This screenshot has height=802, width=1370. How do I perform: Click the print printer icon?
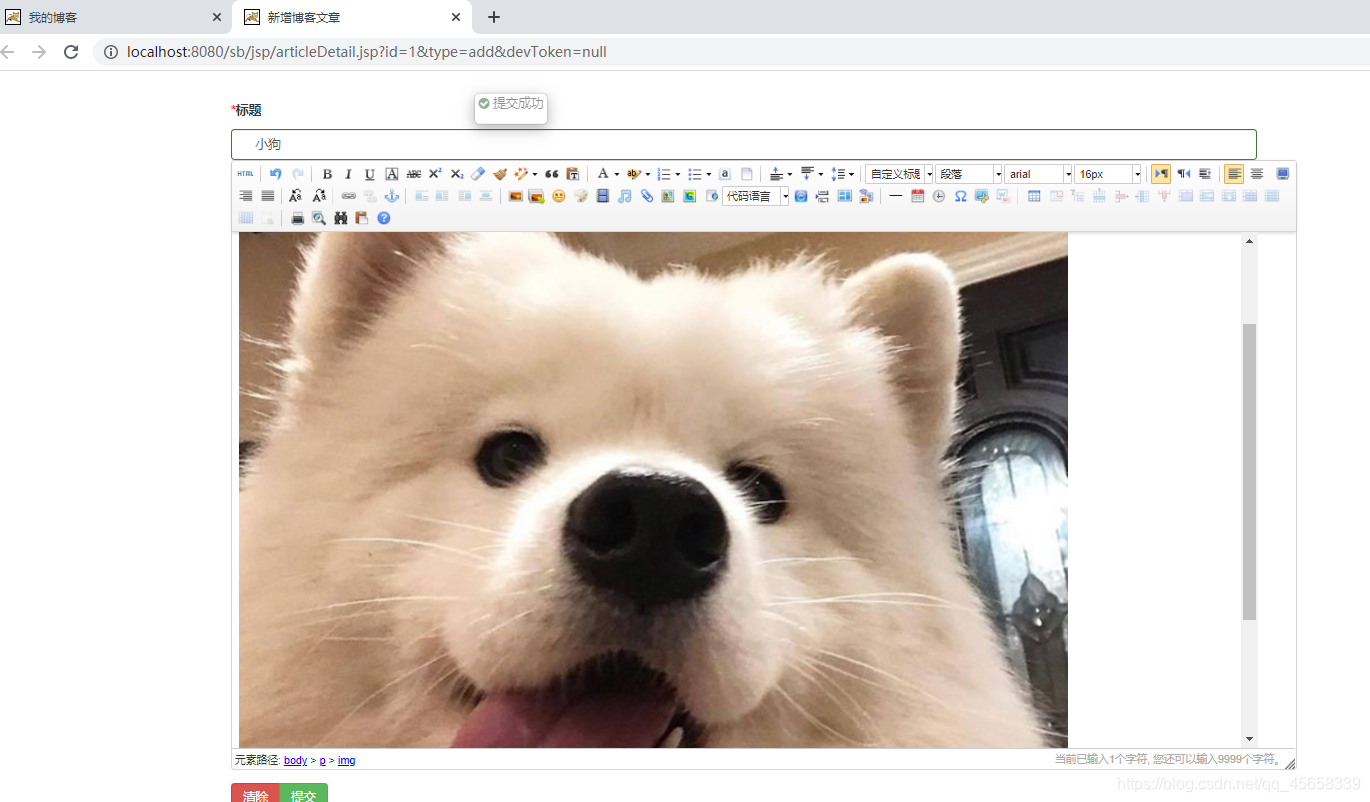pos(297,218)
